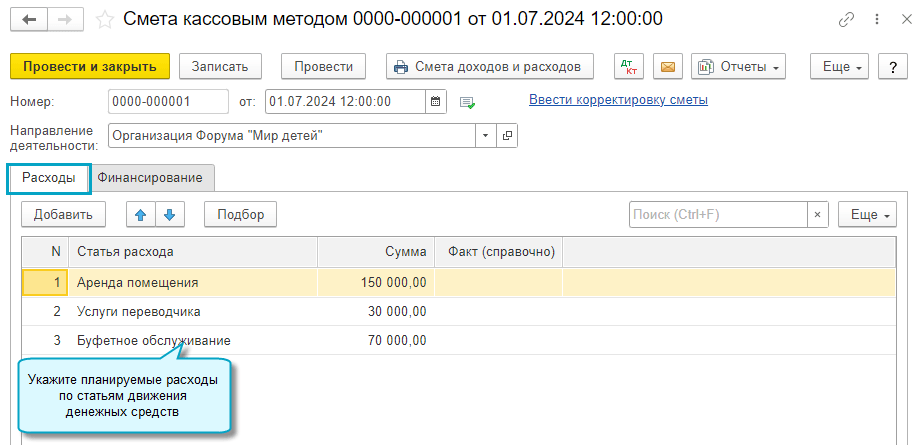Viewport: 913px width, 445px height.
Task: Click the Факт (справочно) column header
Action: click(498, 252)
